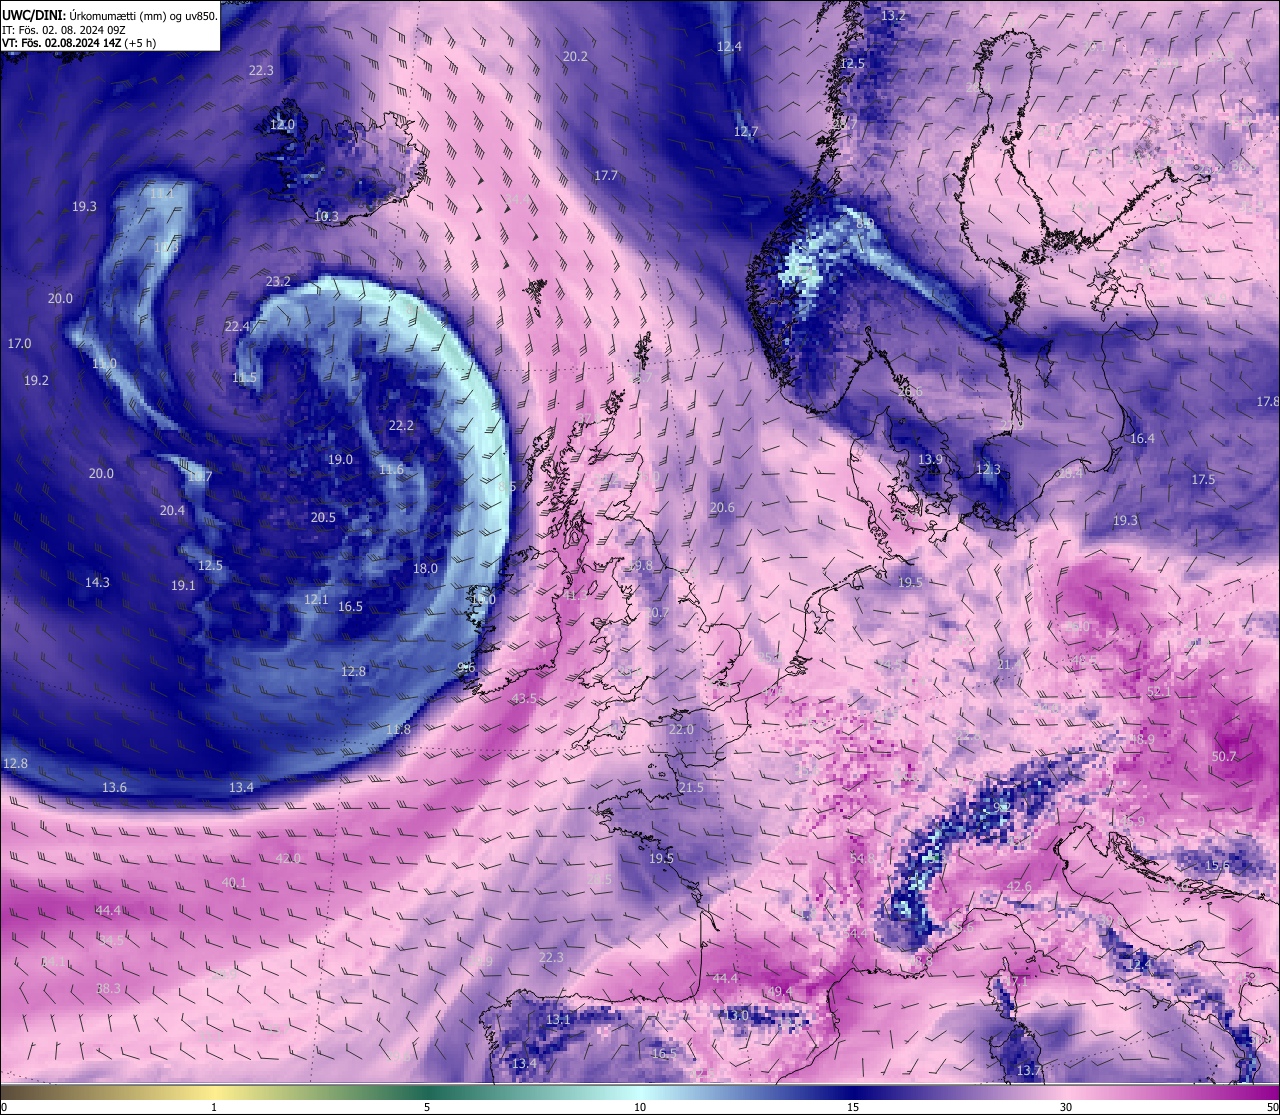
Task: Click the map value '52.1'
Action: pyautogui.click(x=1159, y=692)
